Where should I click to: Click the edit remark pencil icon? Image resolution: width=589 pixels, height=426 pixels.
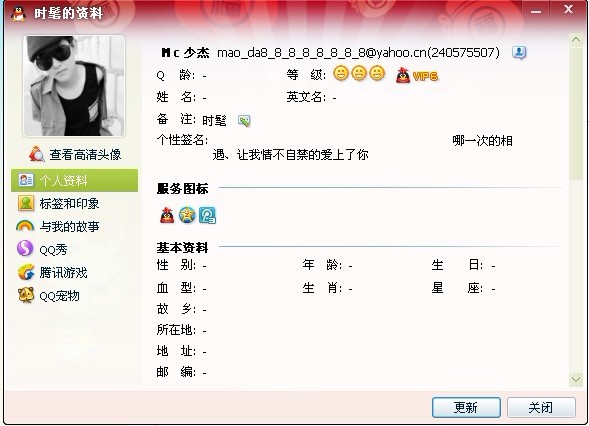coord(244,121)
